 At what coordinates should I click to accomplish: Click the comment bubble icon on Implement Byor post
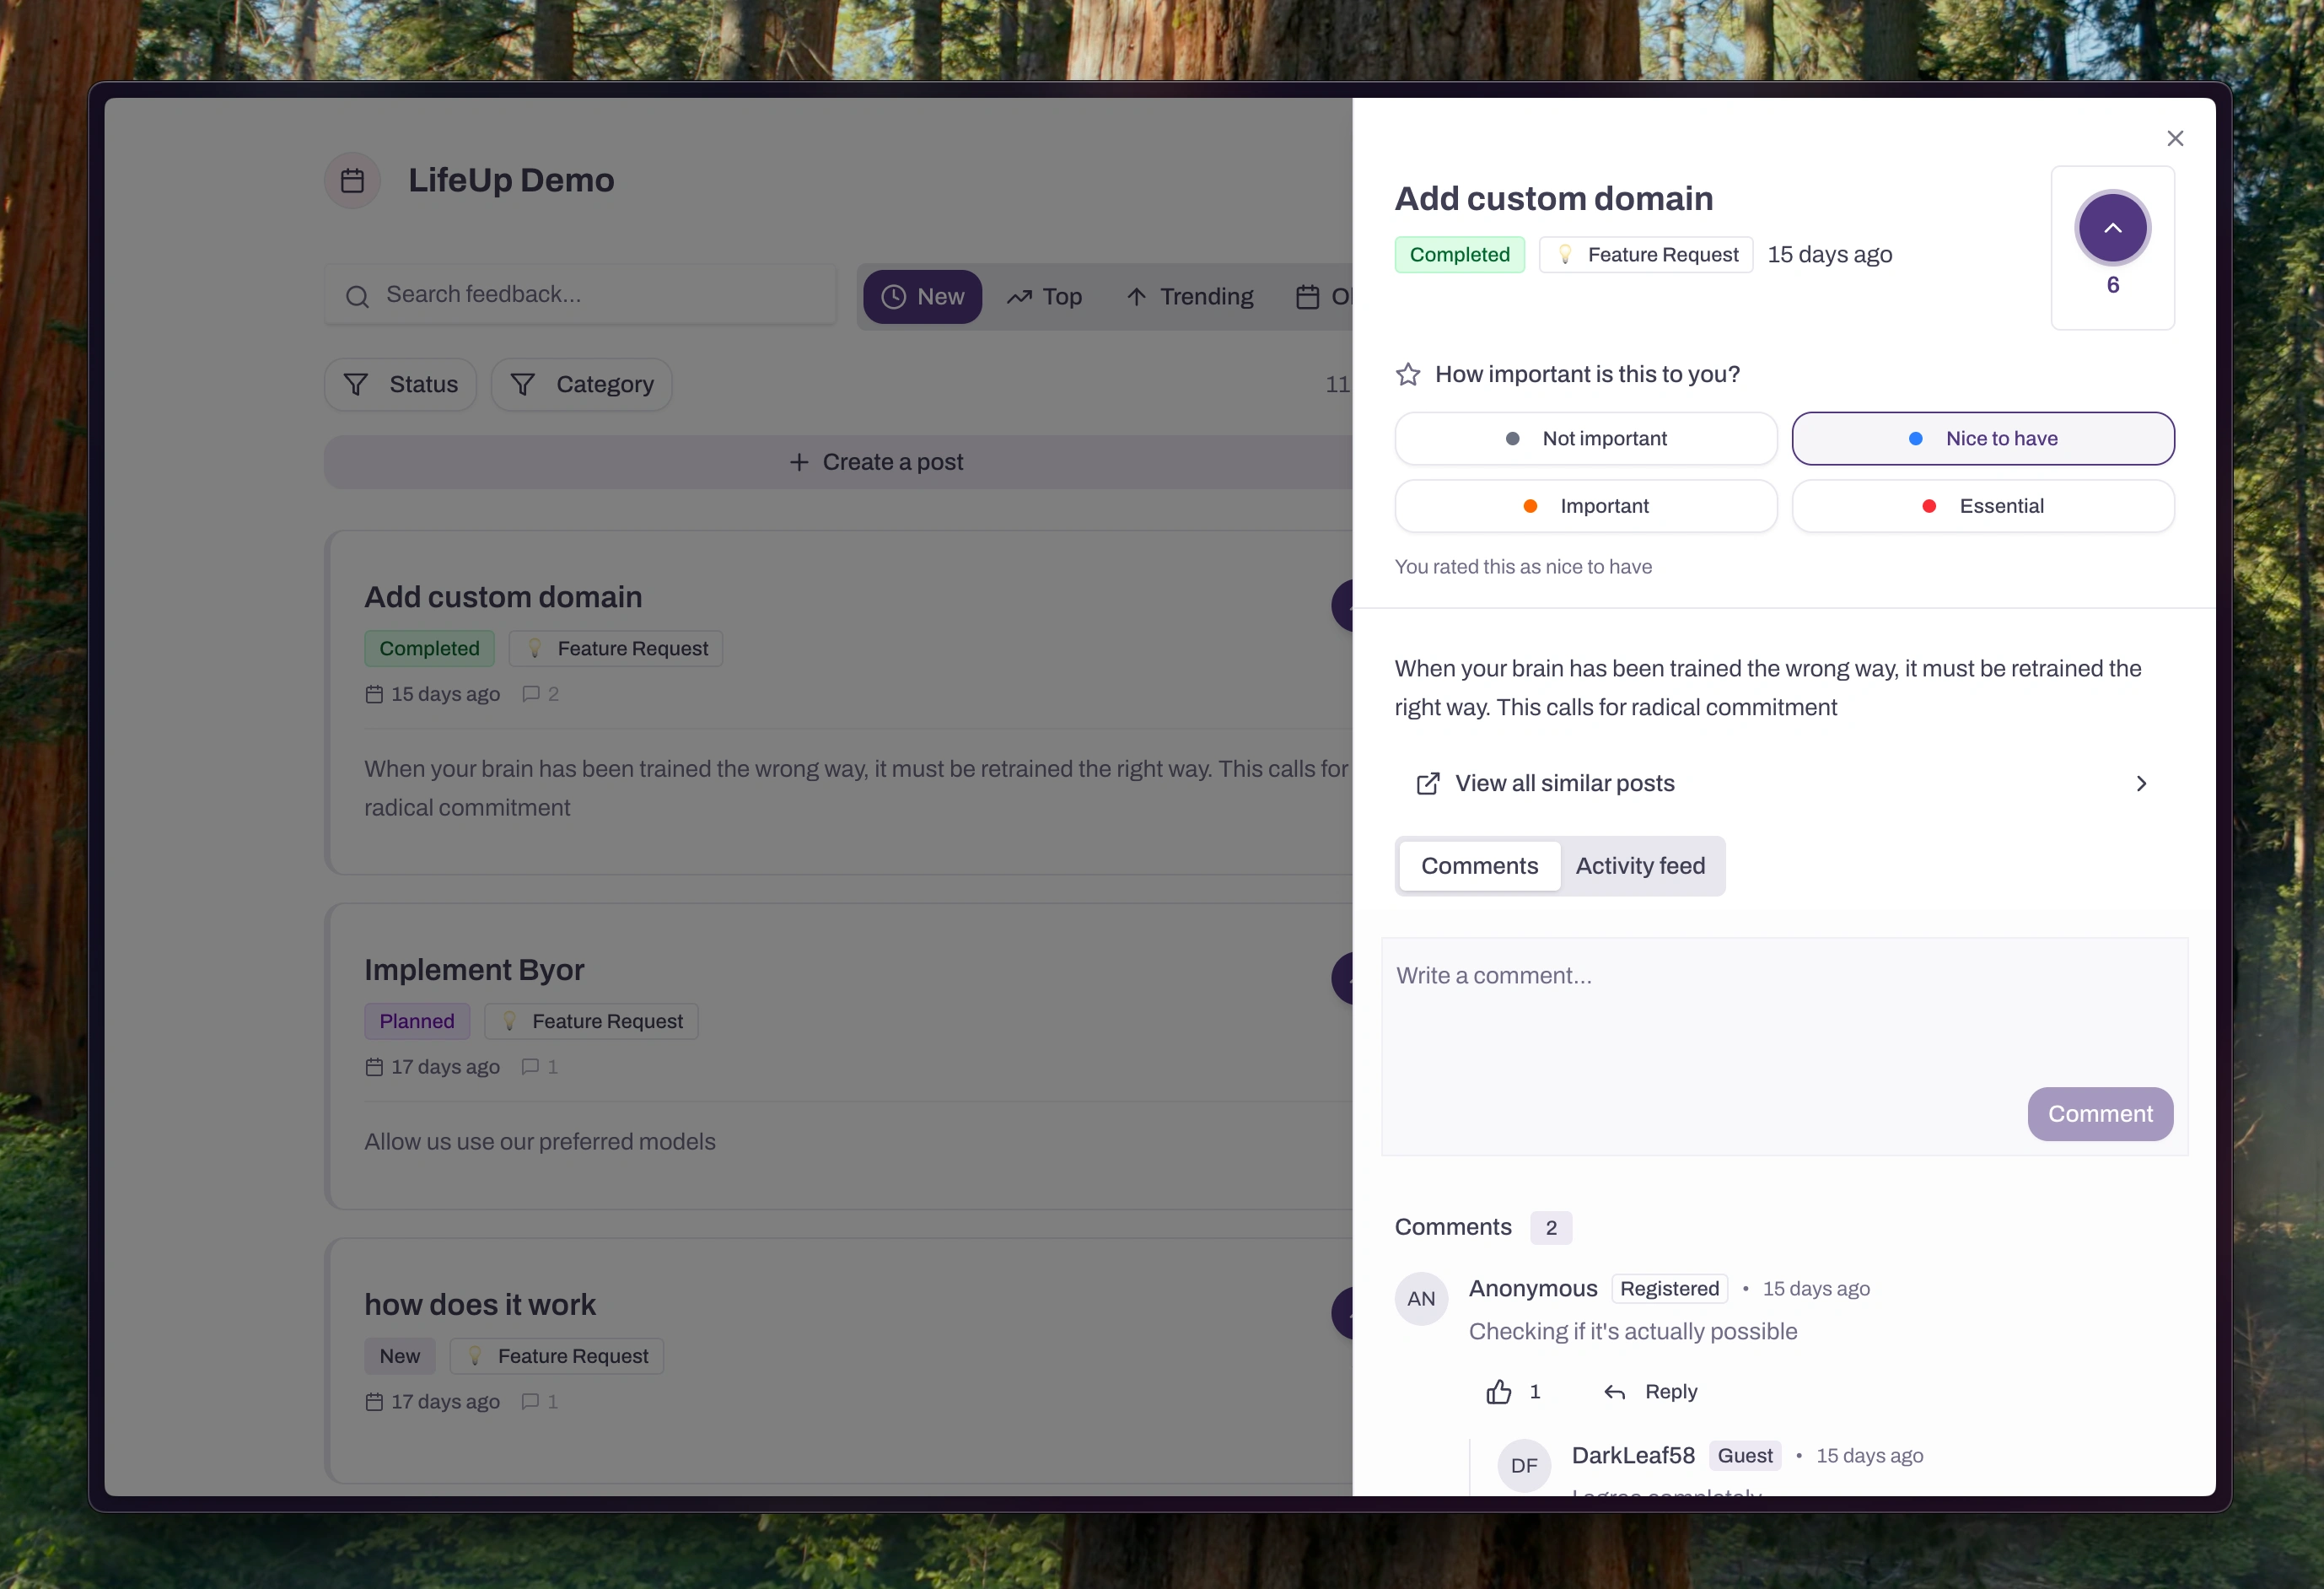(531, 1066)
